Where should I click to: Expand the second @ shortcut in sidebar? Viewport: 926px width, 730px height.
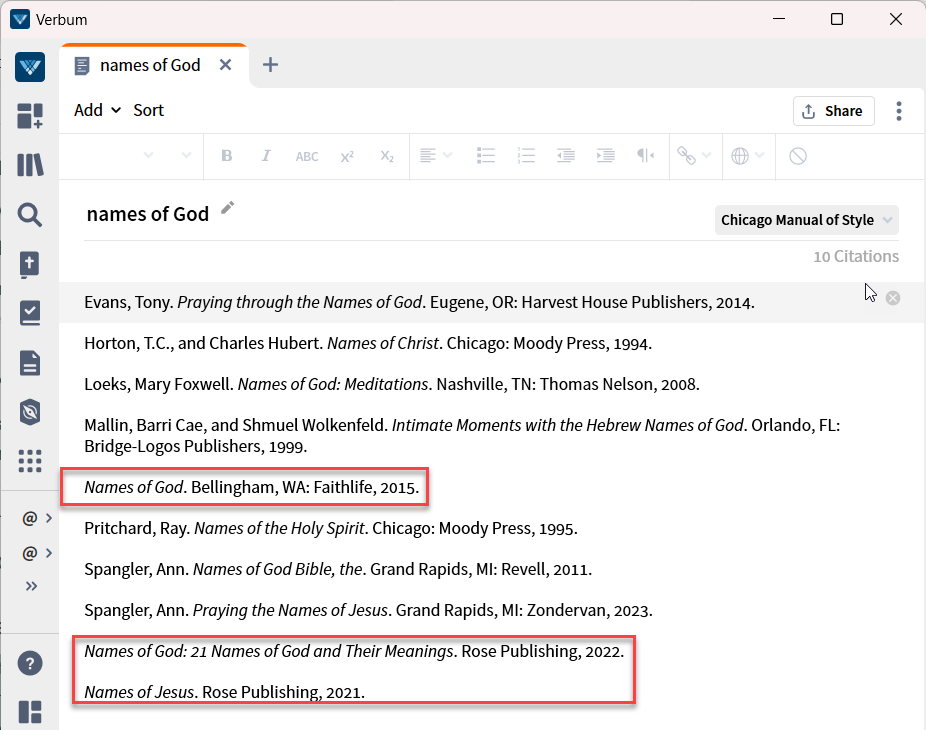click(37, 553)
